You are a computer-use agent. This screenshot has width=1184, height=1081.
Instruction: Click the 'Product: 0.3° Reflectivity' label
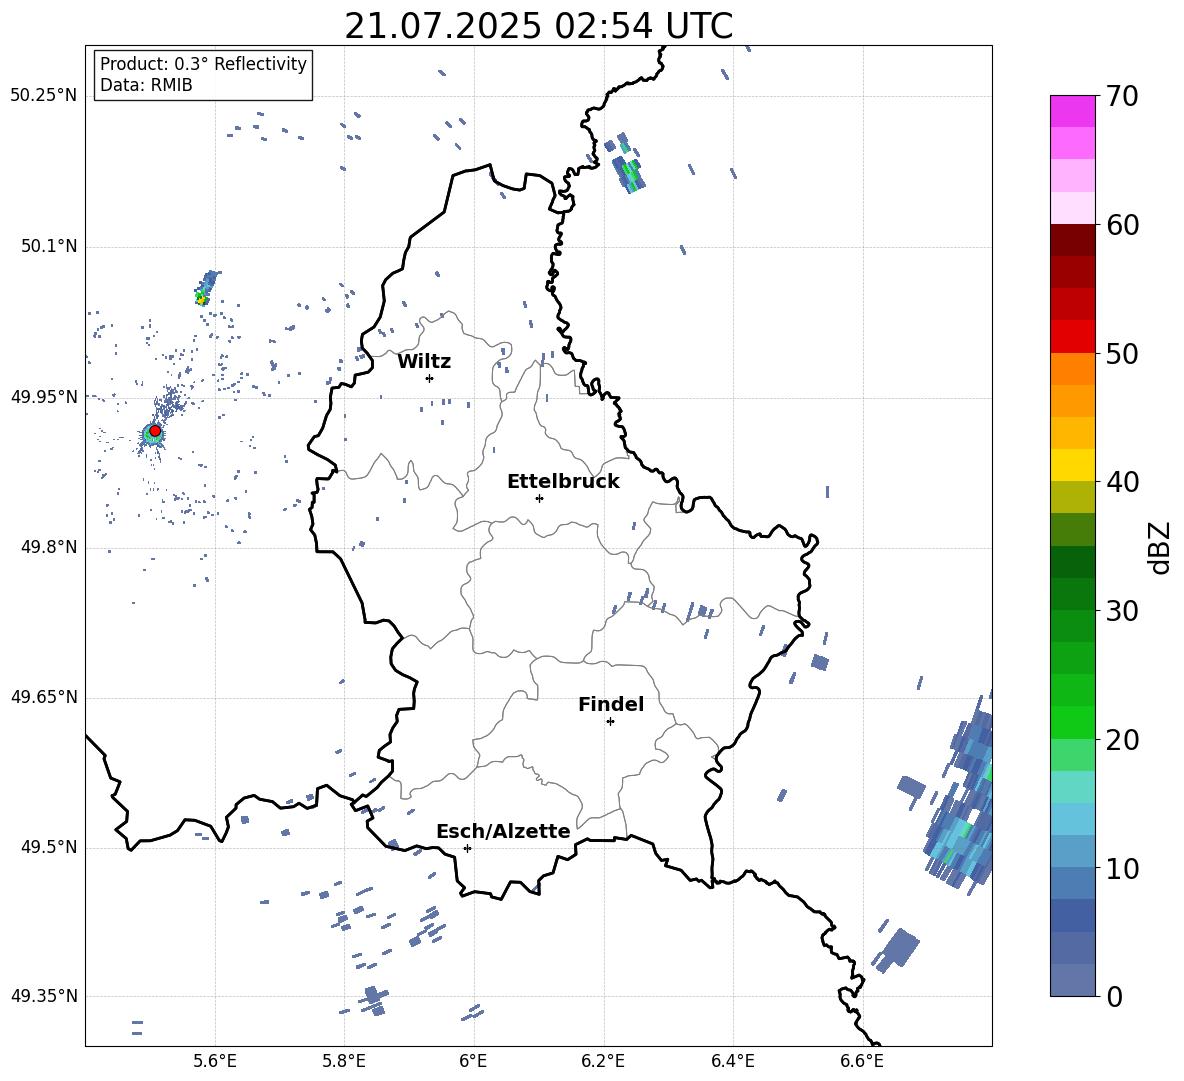click(x=203, y=64)
